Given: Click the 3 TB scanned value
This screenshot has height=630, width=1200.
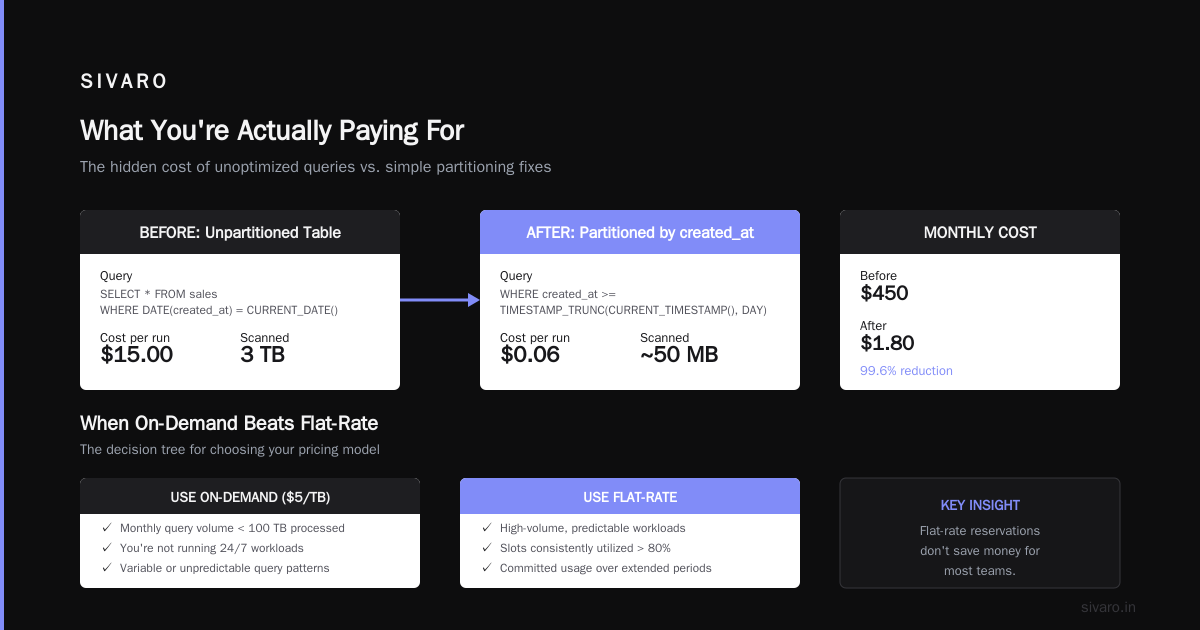Looking at the screenshot, I should click(263, 354).
